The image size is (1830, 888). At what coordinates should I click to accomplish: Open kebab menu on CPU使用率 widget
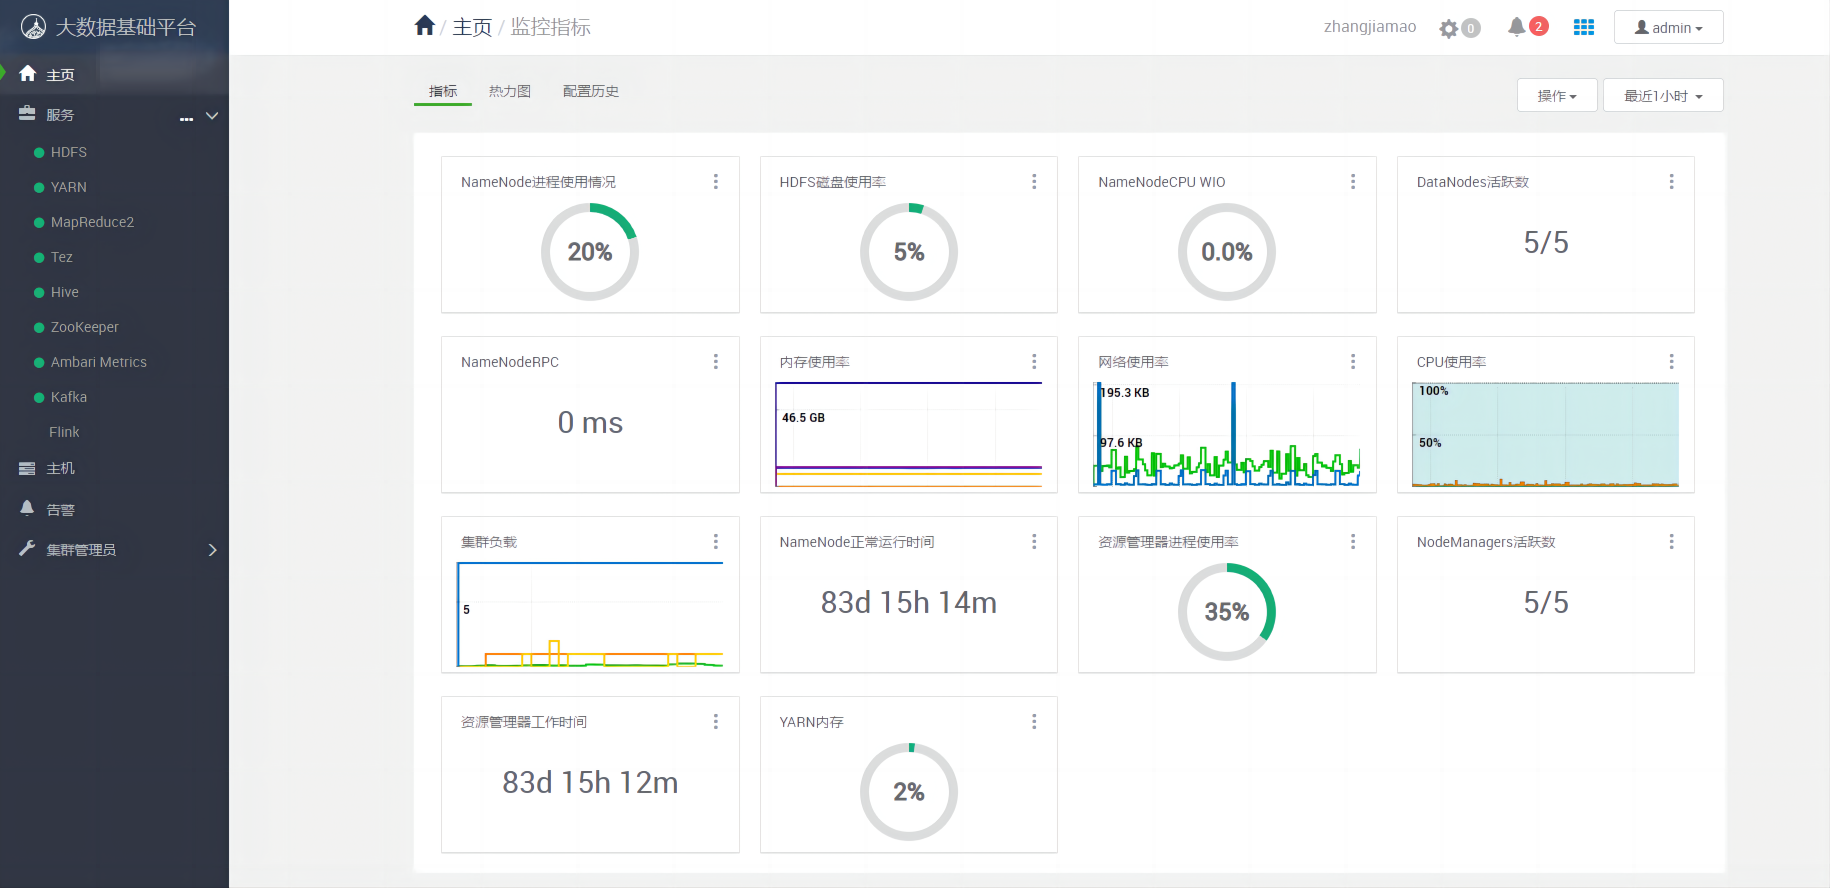(x=1671, y=362)
